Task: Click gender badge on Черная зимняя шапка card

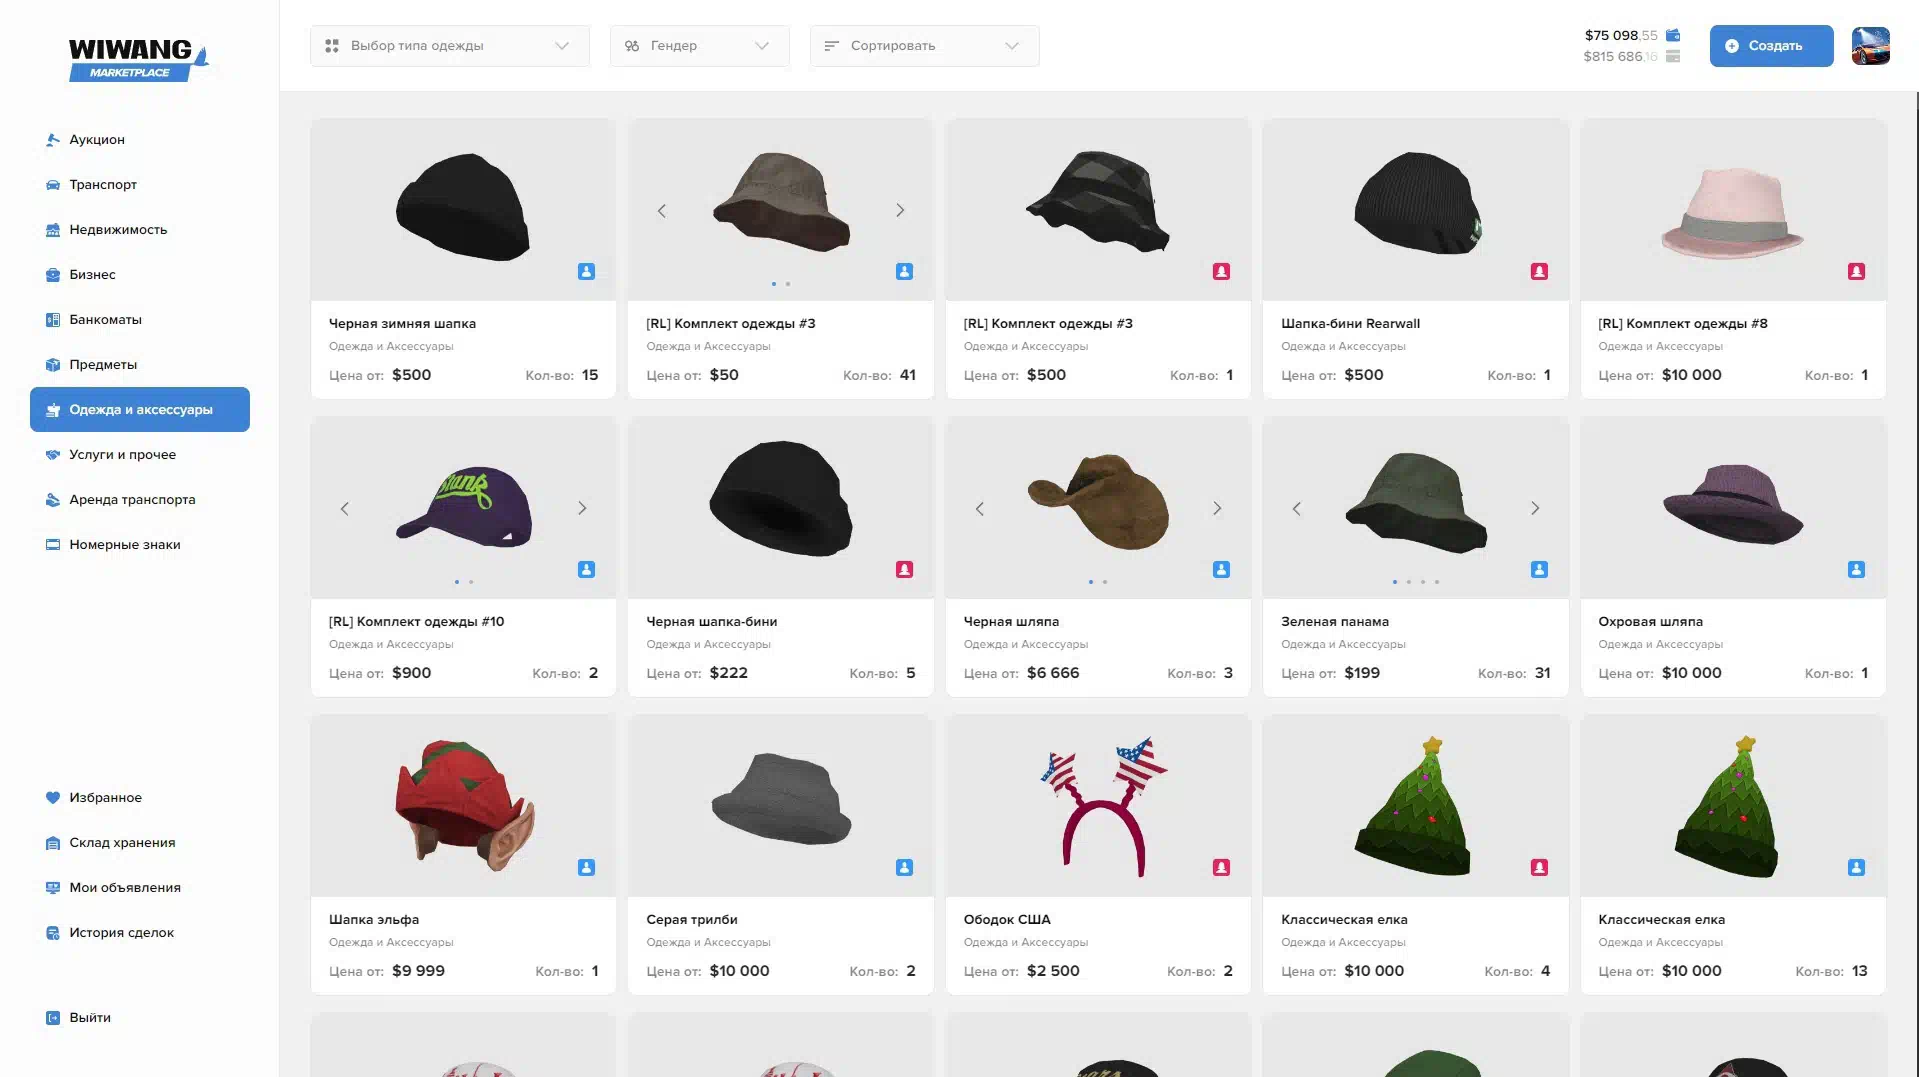Action: tap(587, 272)
